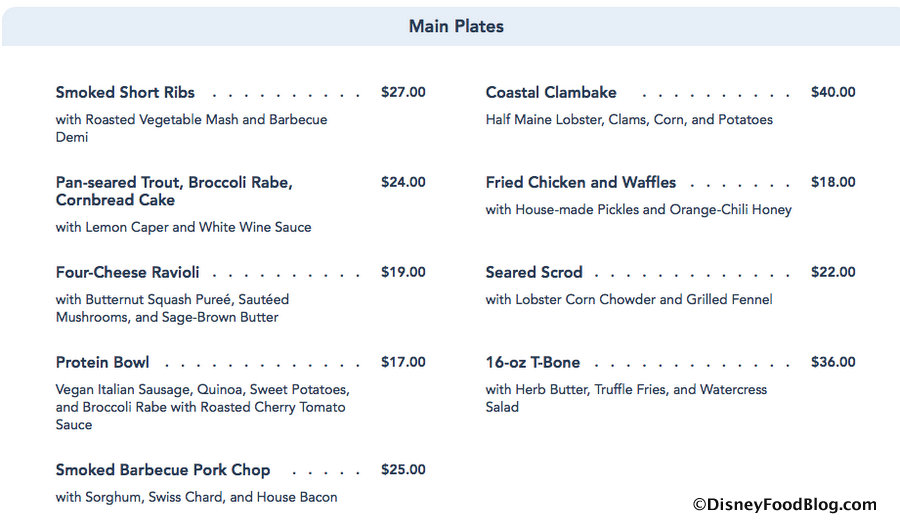Click the $25.00 pork chop price

pos(403,470)
